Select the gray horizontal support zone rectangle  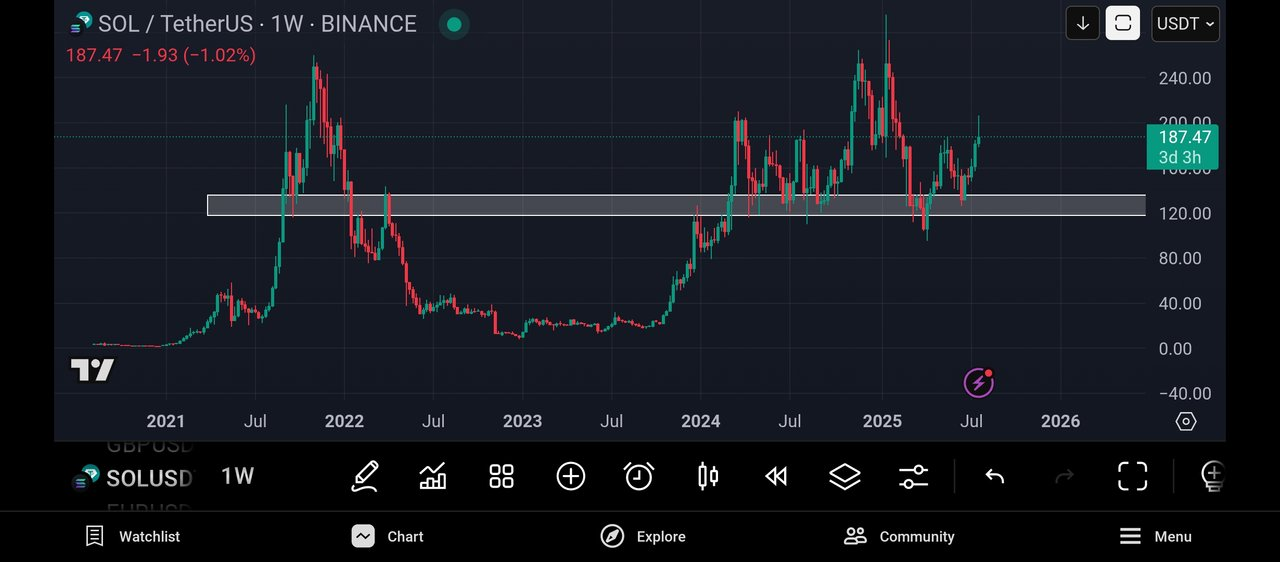point(676,205)
